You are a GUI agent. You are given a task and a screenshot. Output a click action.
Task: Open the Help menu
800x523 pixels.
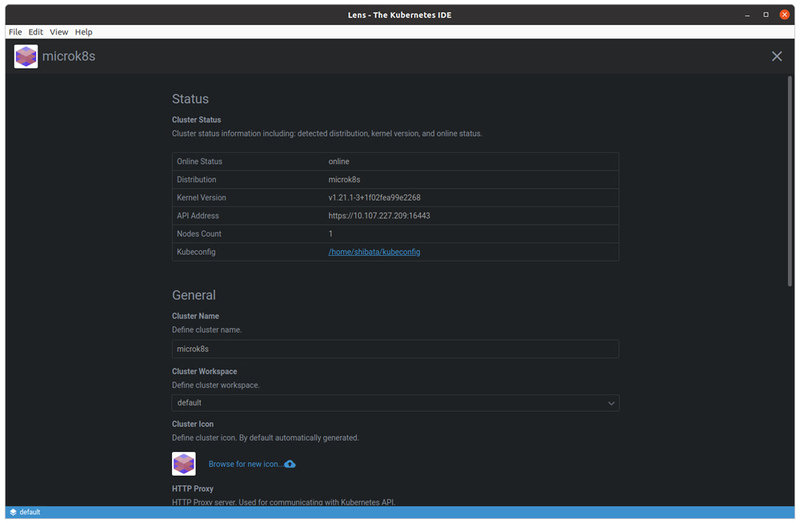84,32
